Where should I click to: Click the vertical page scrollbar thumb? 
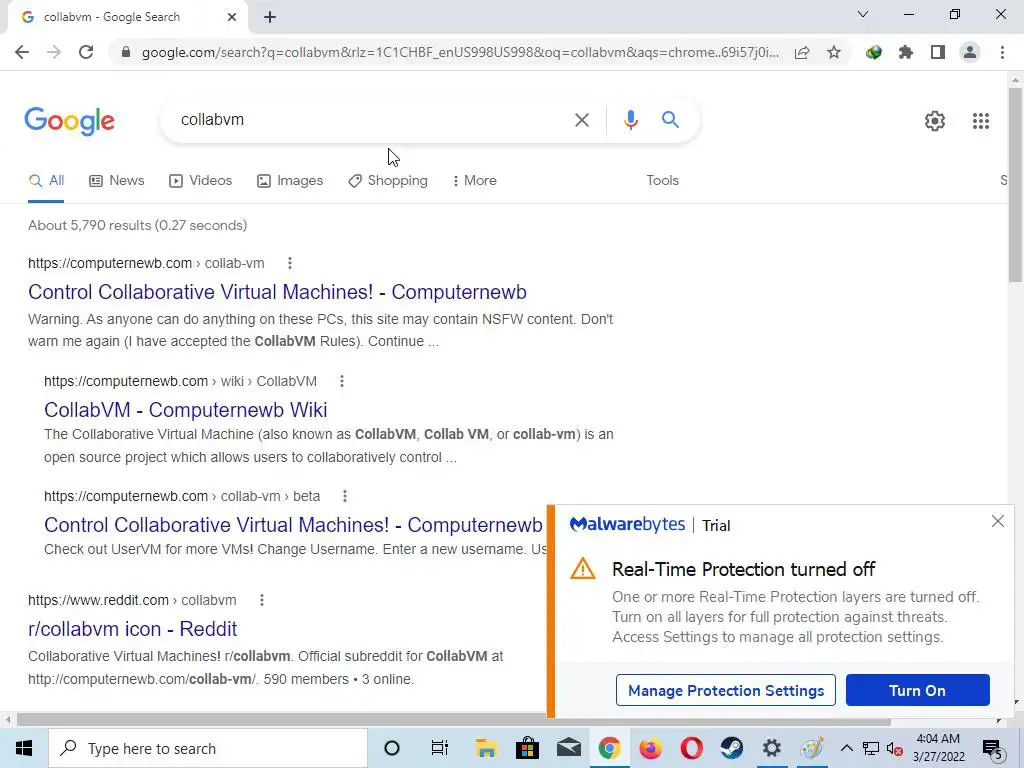pos(1015,185)
